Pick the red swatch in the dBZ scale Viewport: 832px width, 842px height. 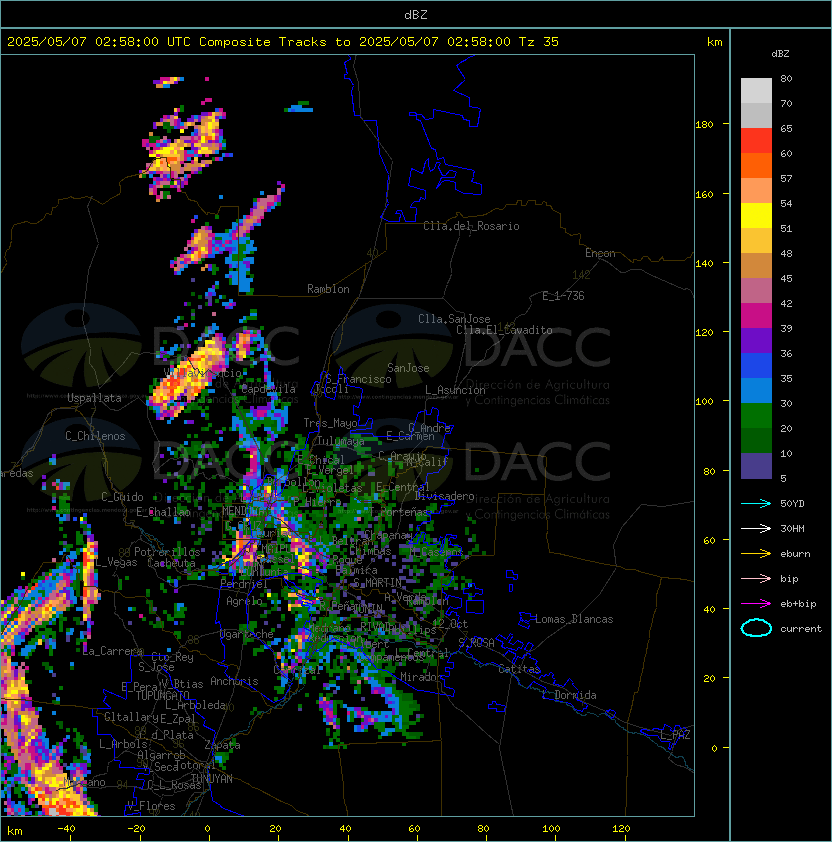(x=756, y=140)
